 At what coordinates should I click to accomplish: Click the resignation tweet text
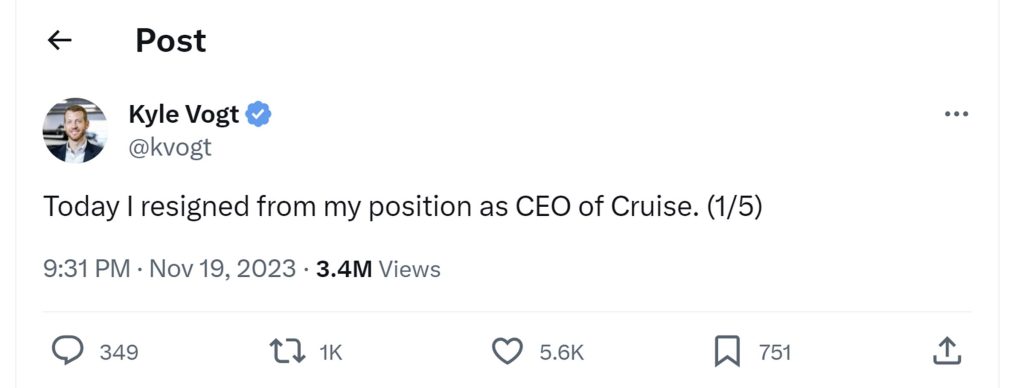coord(403,208)
